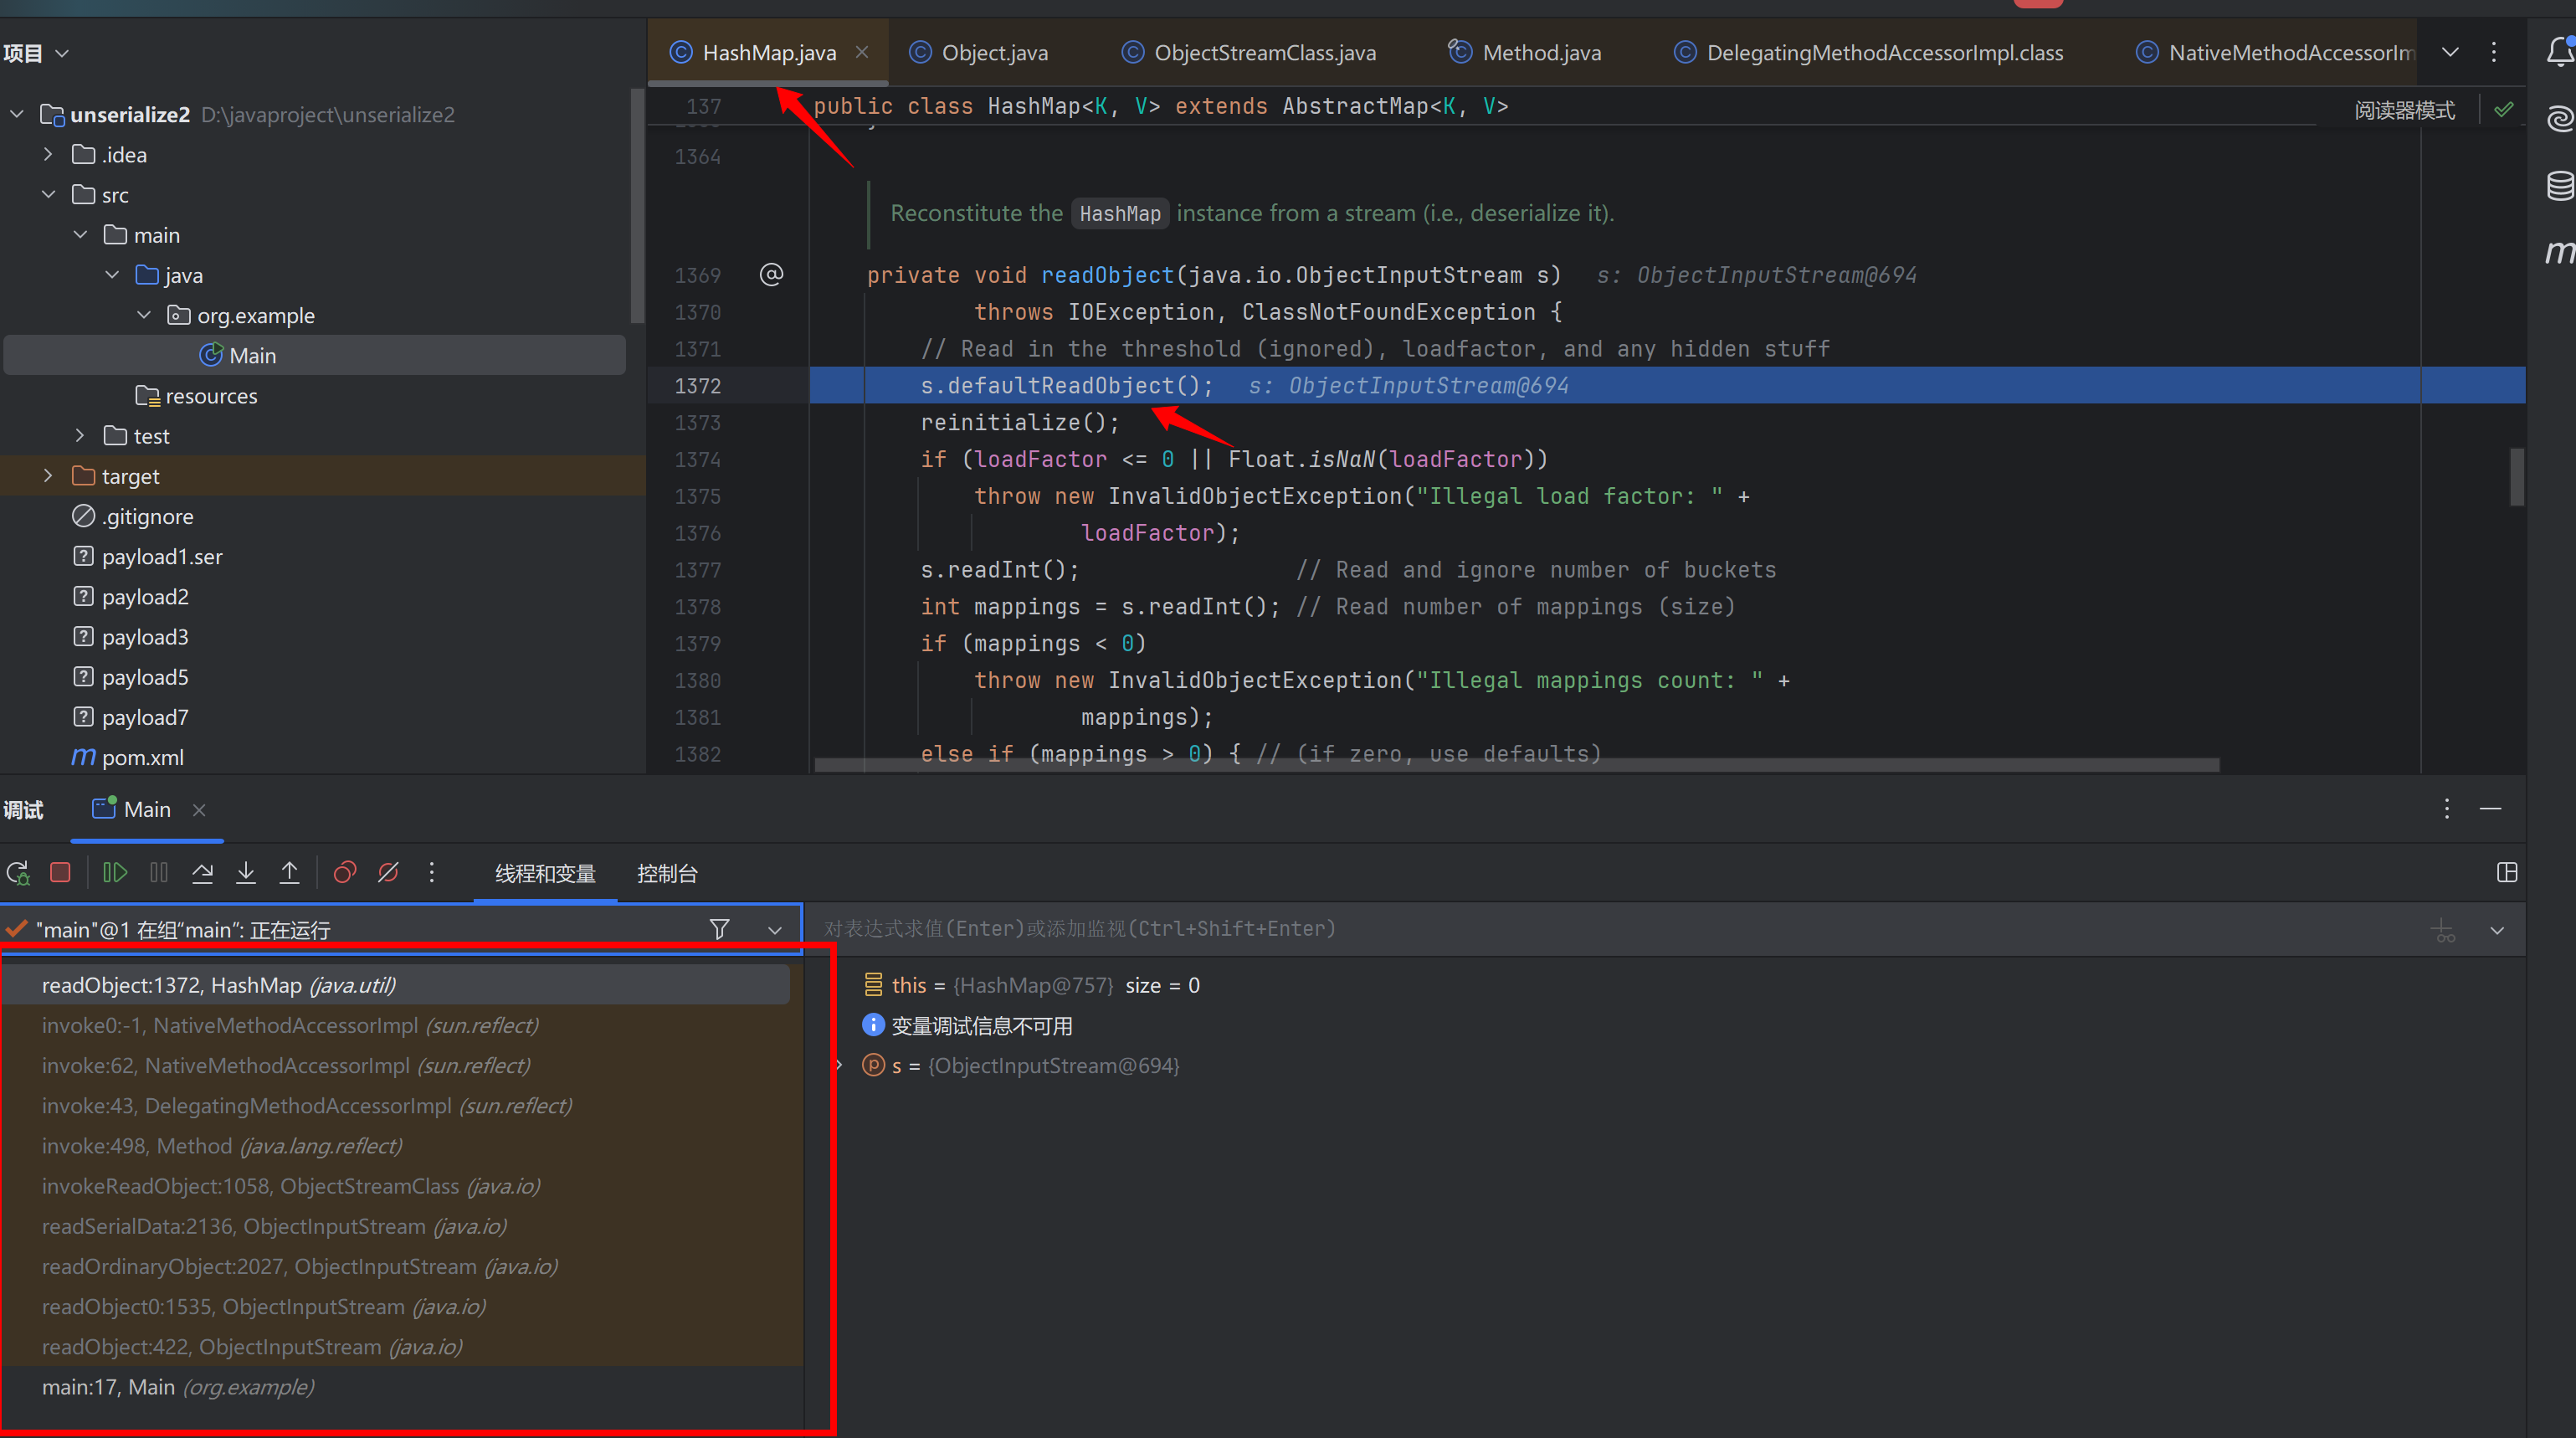Screen dimensions: 2576x1438
Task: Open the Database tool window
Action: point(2559,185)
